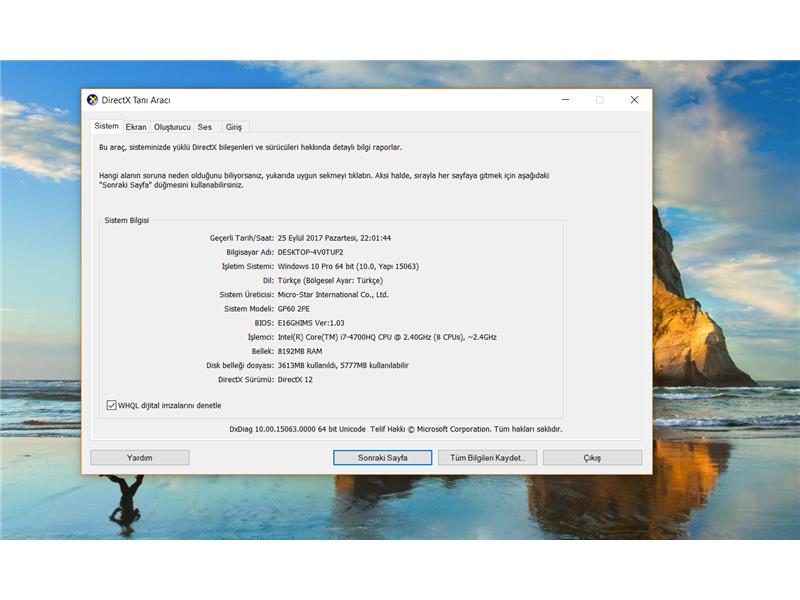Image resolution: width=800 pixels, height=600 pixels.
Task: Click Micro-Star International Co., Ltd. text
Action: pyautogui.click(x=333, y=295)
